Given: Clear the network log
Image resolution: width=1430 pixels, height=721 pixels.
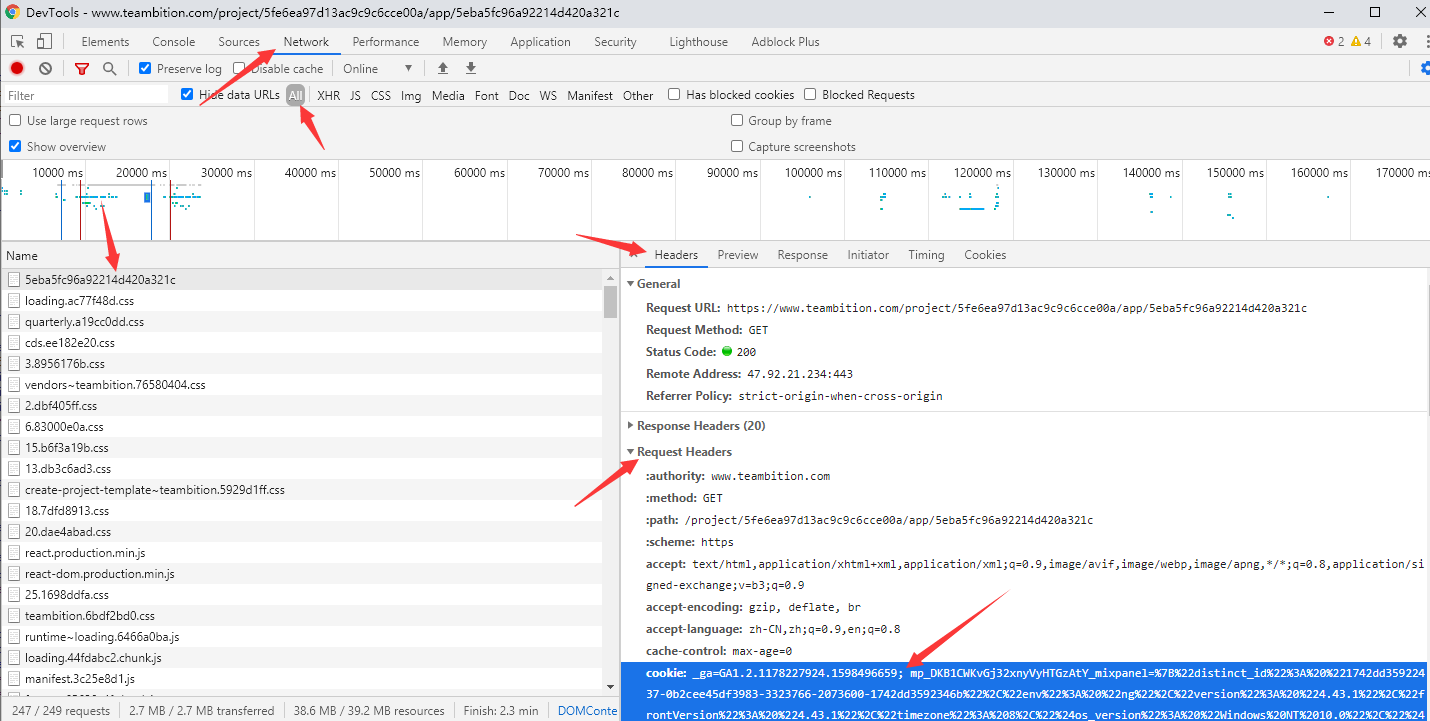Looking at the screenshot, I should click(x=45, y=69).
